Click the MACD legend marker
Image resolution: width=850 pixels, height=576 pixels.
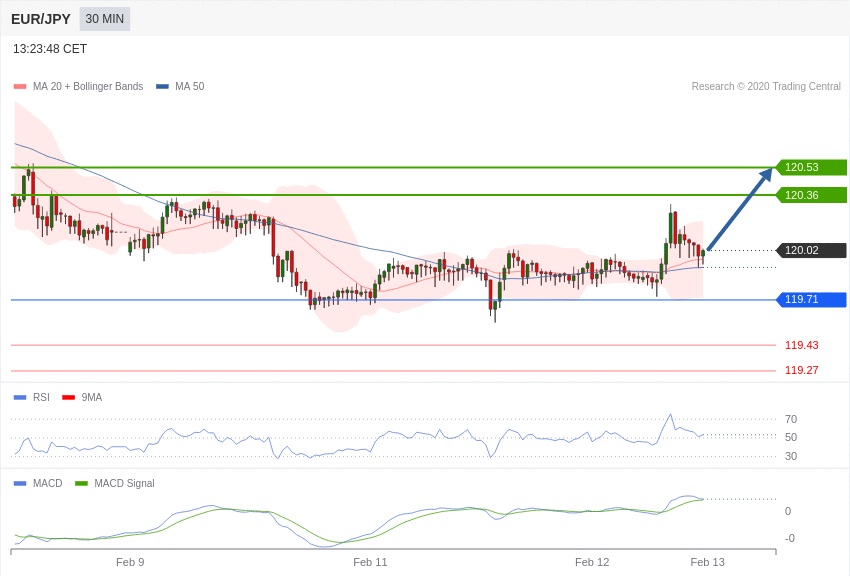click(x=20, y=484)
